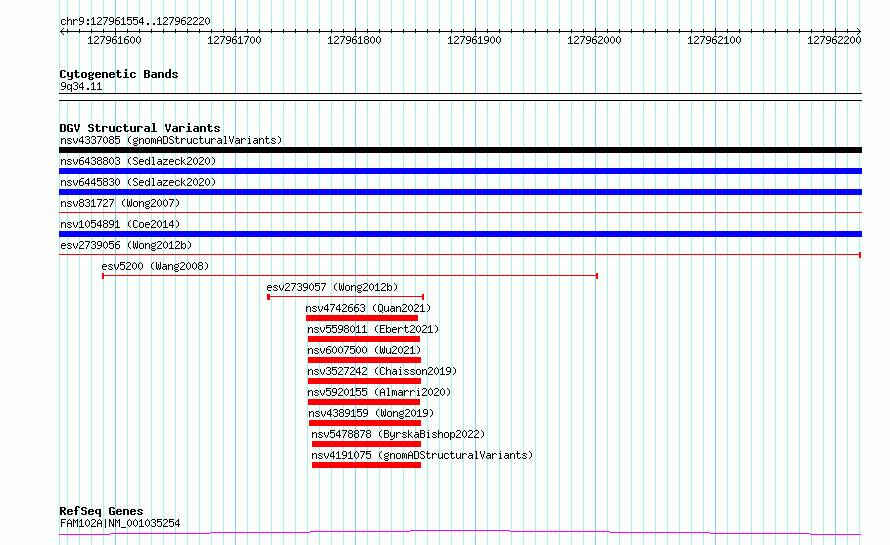
Task: Open the nsv5598011 (Ebert2021) label
Action: pyautogui.click(x=373, y=329)
